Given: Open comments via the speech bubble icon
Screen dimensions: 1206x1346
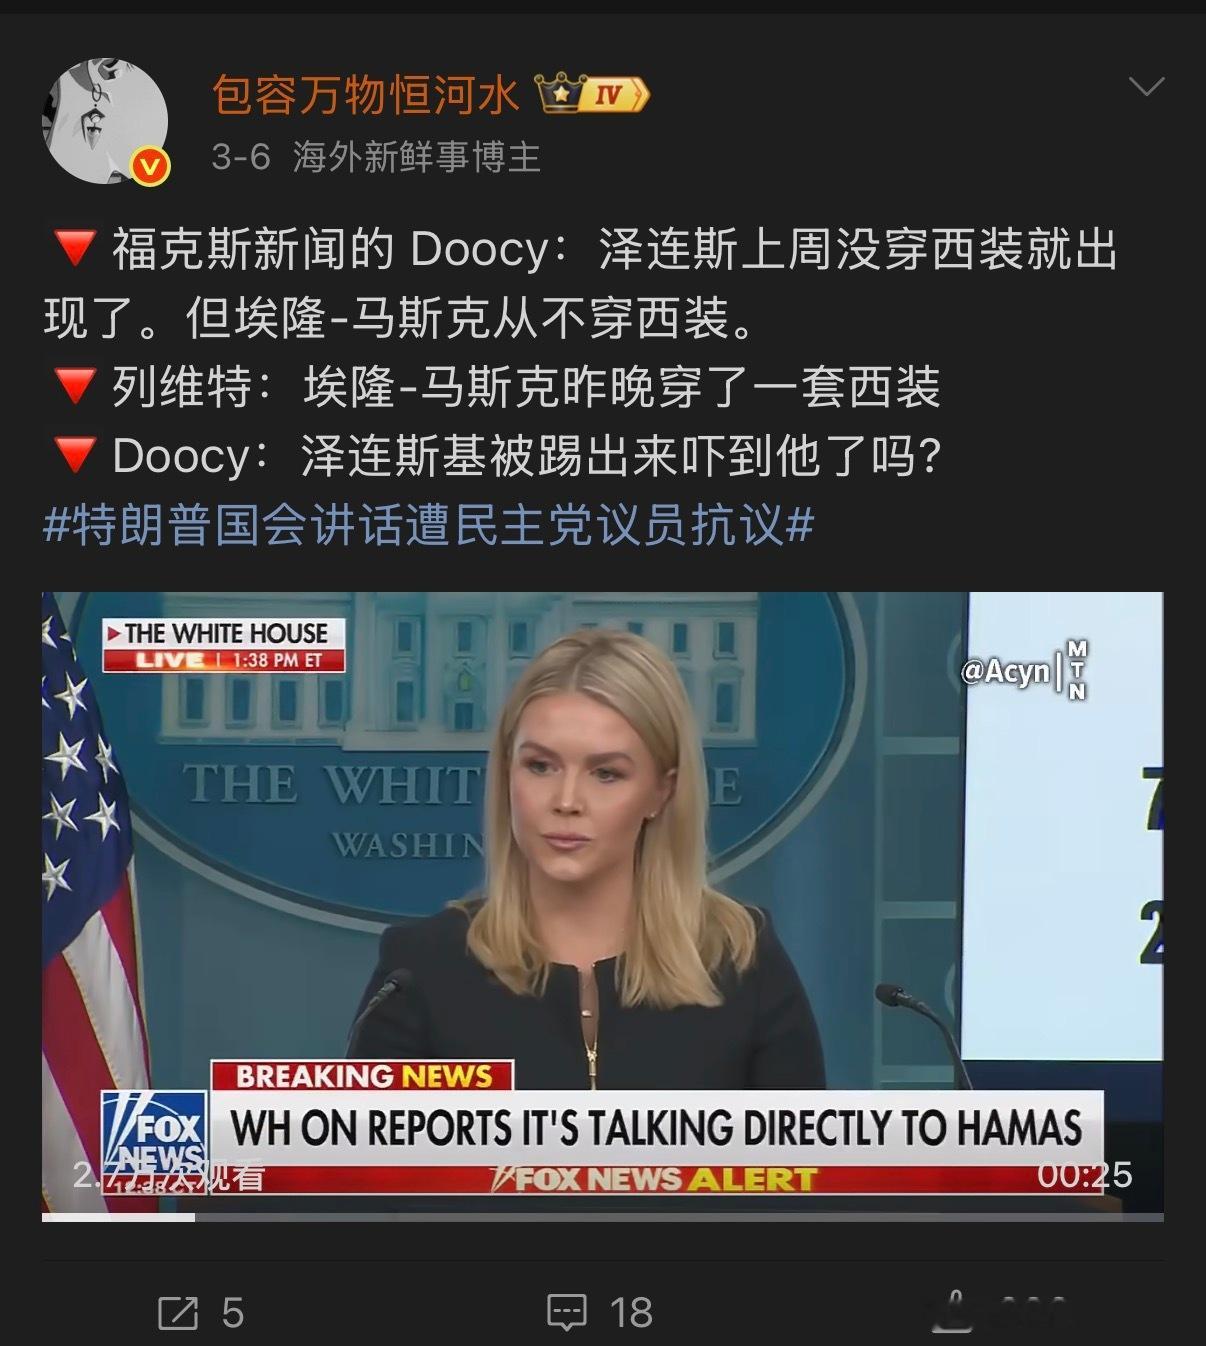Looking at the screenshot, I should (567, 1312).
